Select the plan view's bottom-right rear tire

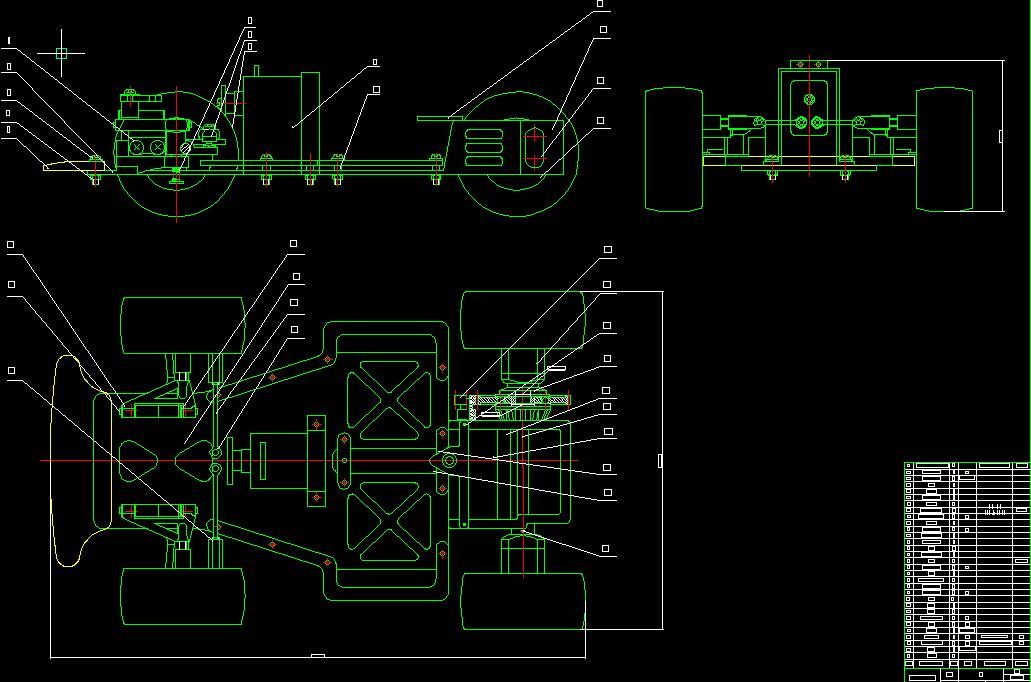(x=523, y=601)
